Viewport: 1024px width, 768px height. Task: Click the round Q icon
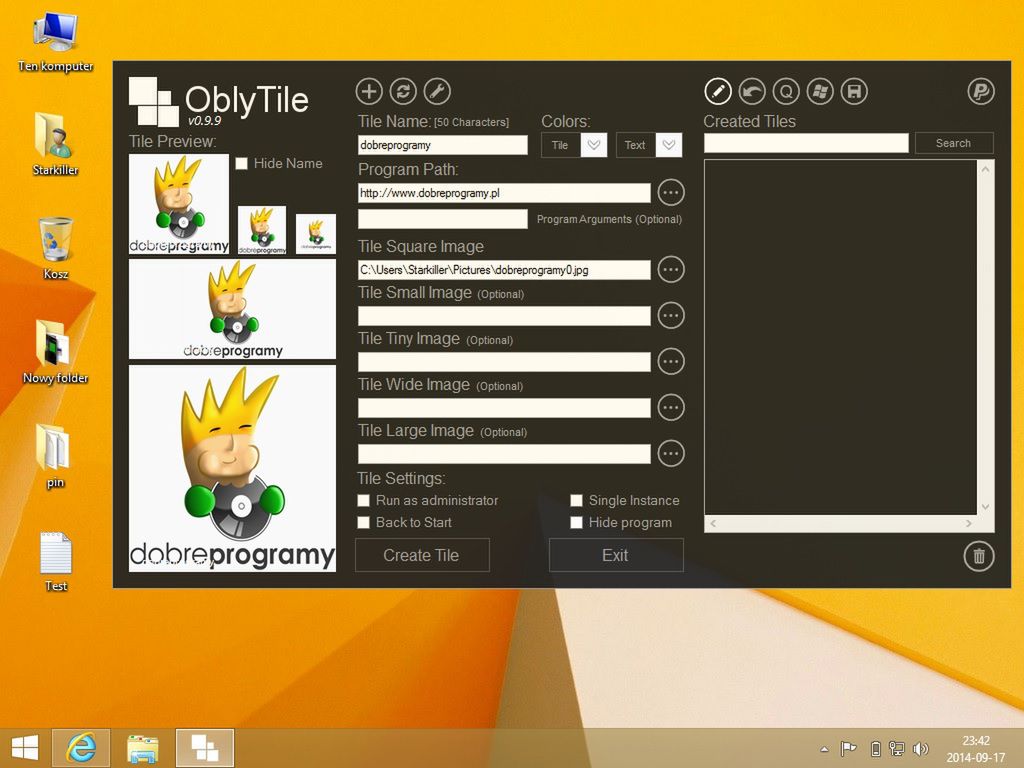786,91
